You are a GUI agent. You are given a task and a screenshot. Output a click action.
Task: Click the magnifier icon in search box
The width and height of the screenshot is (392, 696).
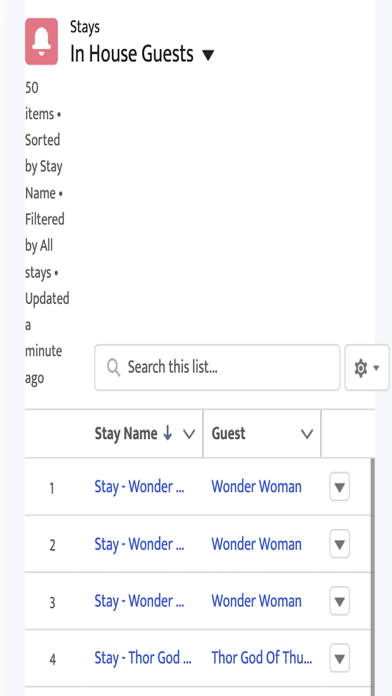pyautogui.click(x=114, y=368)
